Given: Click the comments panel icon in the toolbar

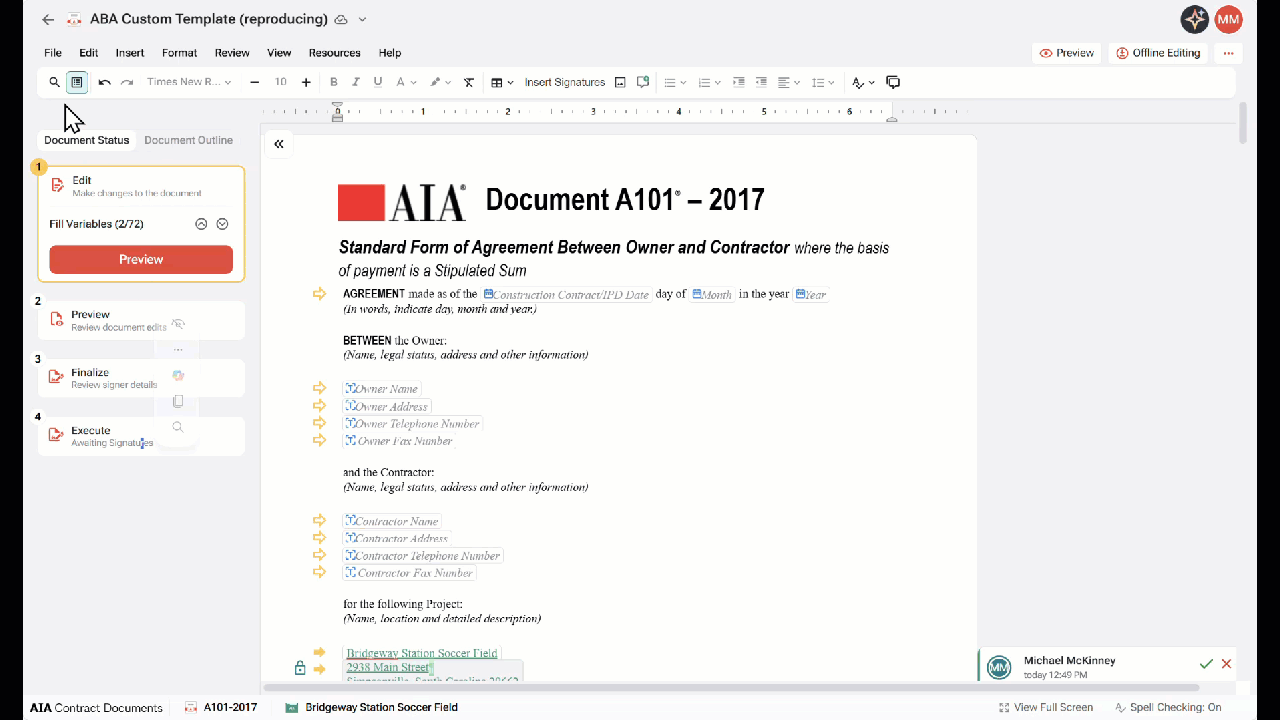Looking at the screenshot, I should coord(894,82).
